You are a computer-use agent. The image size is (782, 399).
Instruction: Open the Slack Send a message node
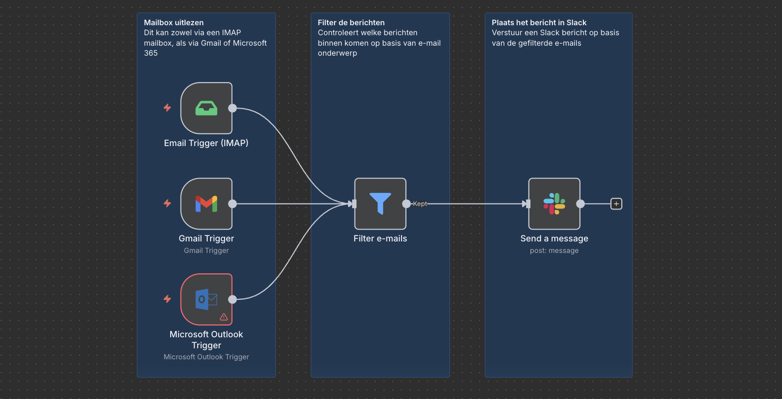click(554, 203)
